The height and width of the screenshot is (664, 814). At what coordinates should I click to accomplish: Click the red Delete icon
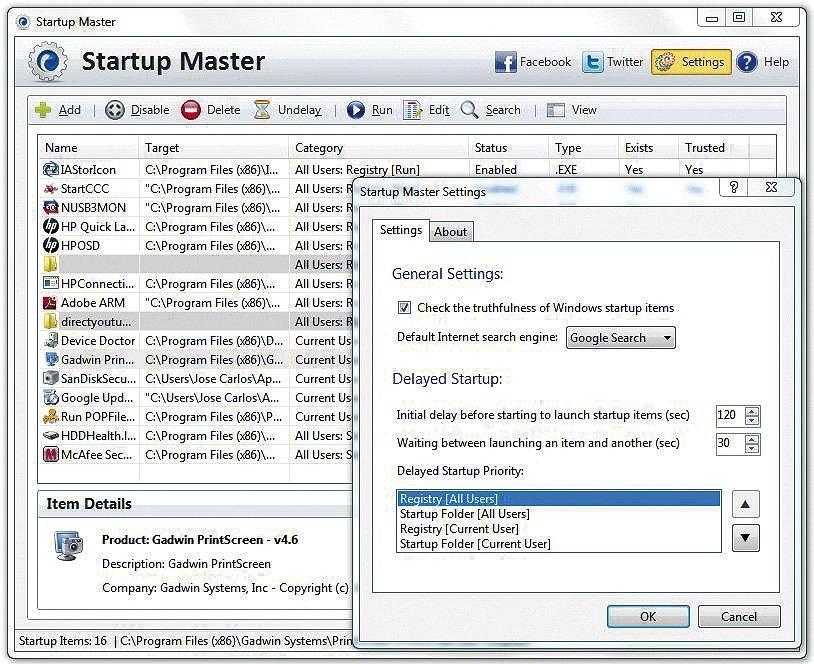pyautogui.click(x=191, y=110)
